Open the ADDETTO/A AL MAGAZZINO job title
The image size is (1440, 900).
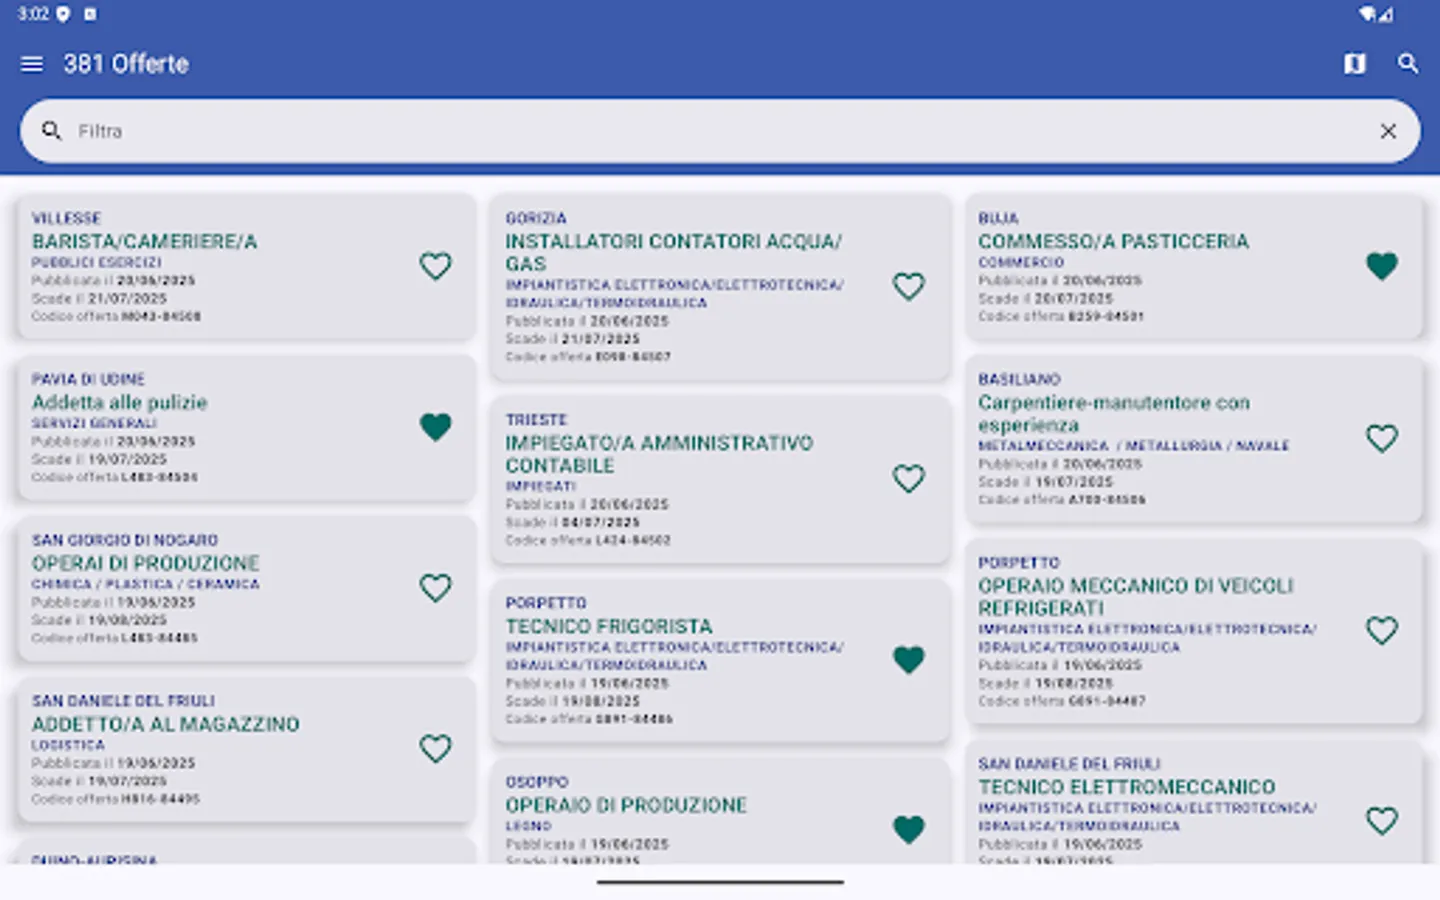tap(165, 724)
